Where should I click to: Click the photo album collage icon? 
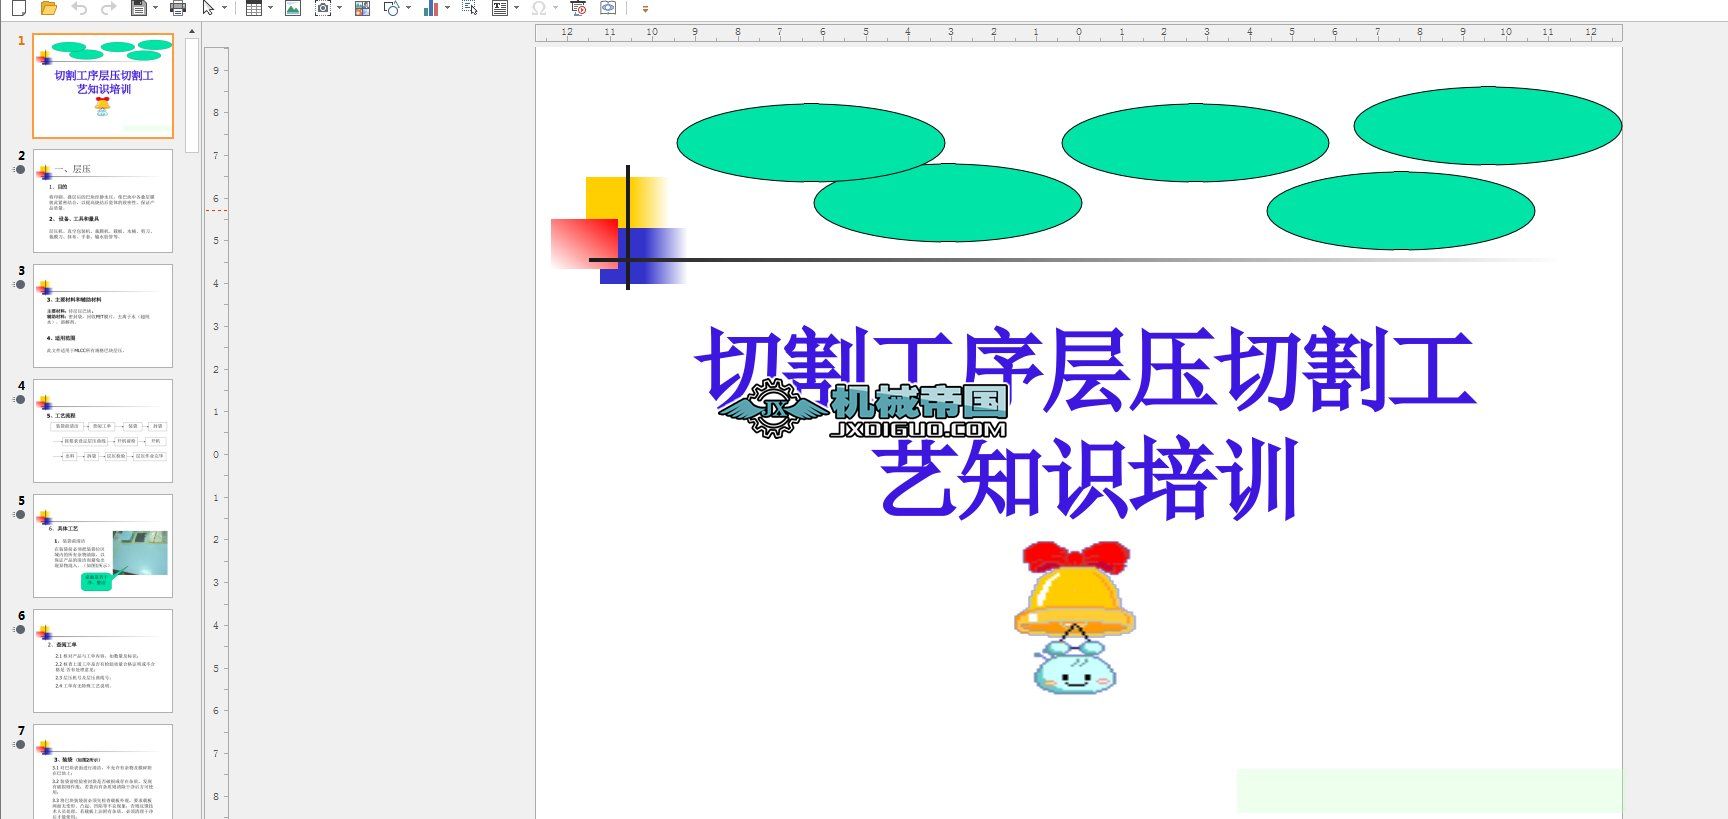362,8
